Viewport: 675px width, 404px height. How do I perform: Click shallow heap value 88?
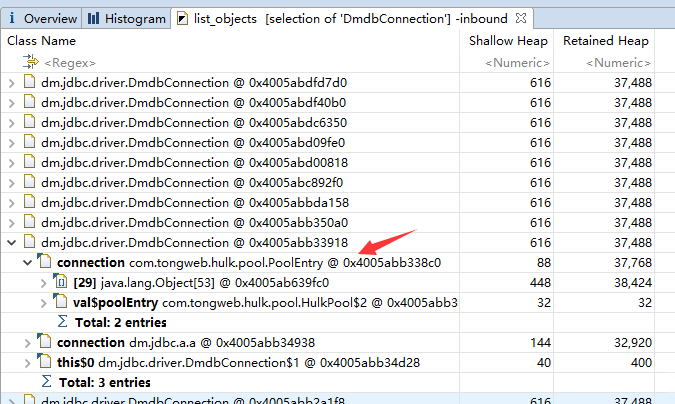tap(544, 263)
